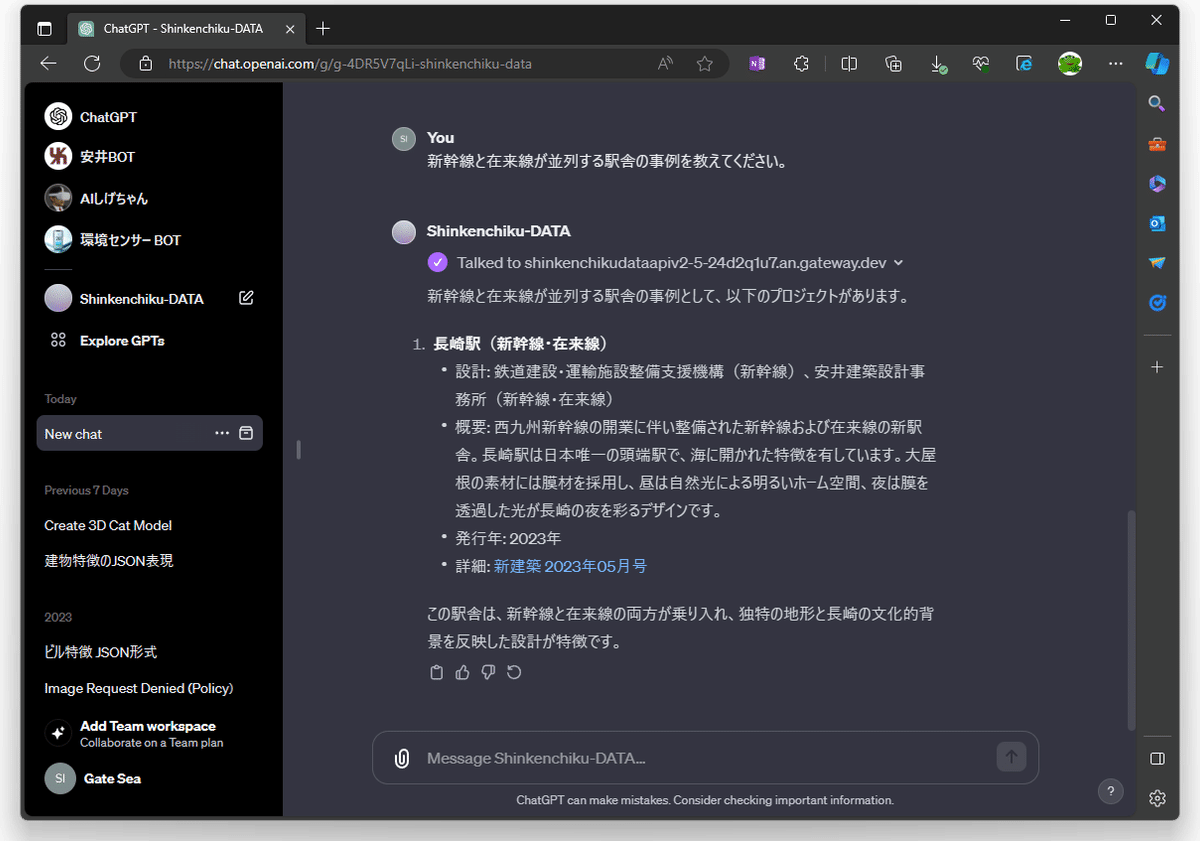Screen dimensions: 1200x841
Task: Click the attach file paperclip icon
Action: click(x=401, y=758)
